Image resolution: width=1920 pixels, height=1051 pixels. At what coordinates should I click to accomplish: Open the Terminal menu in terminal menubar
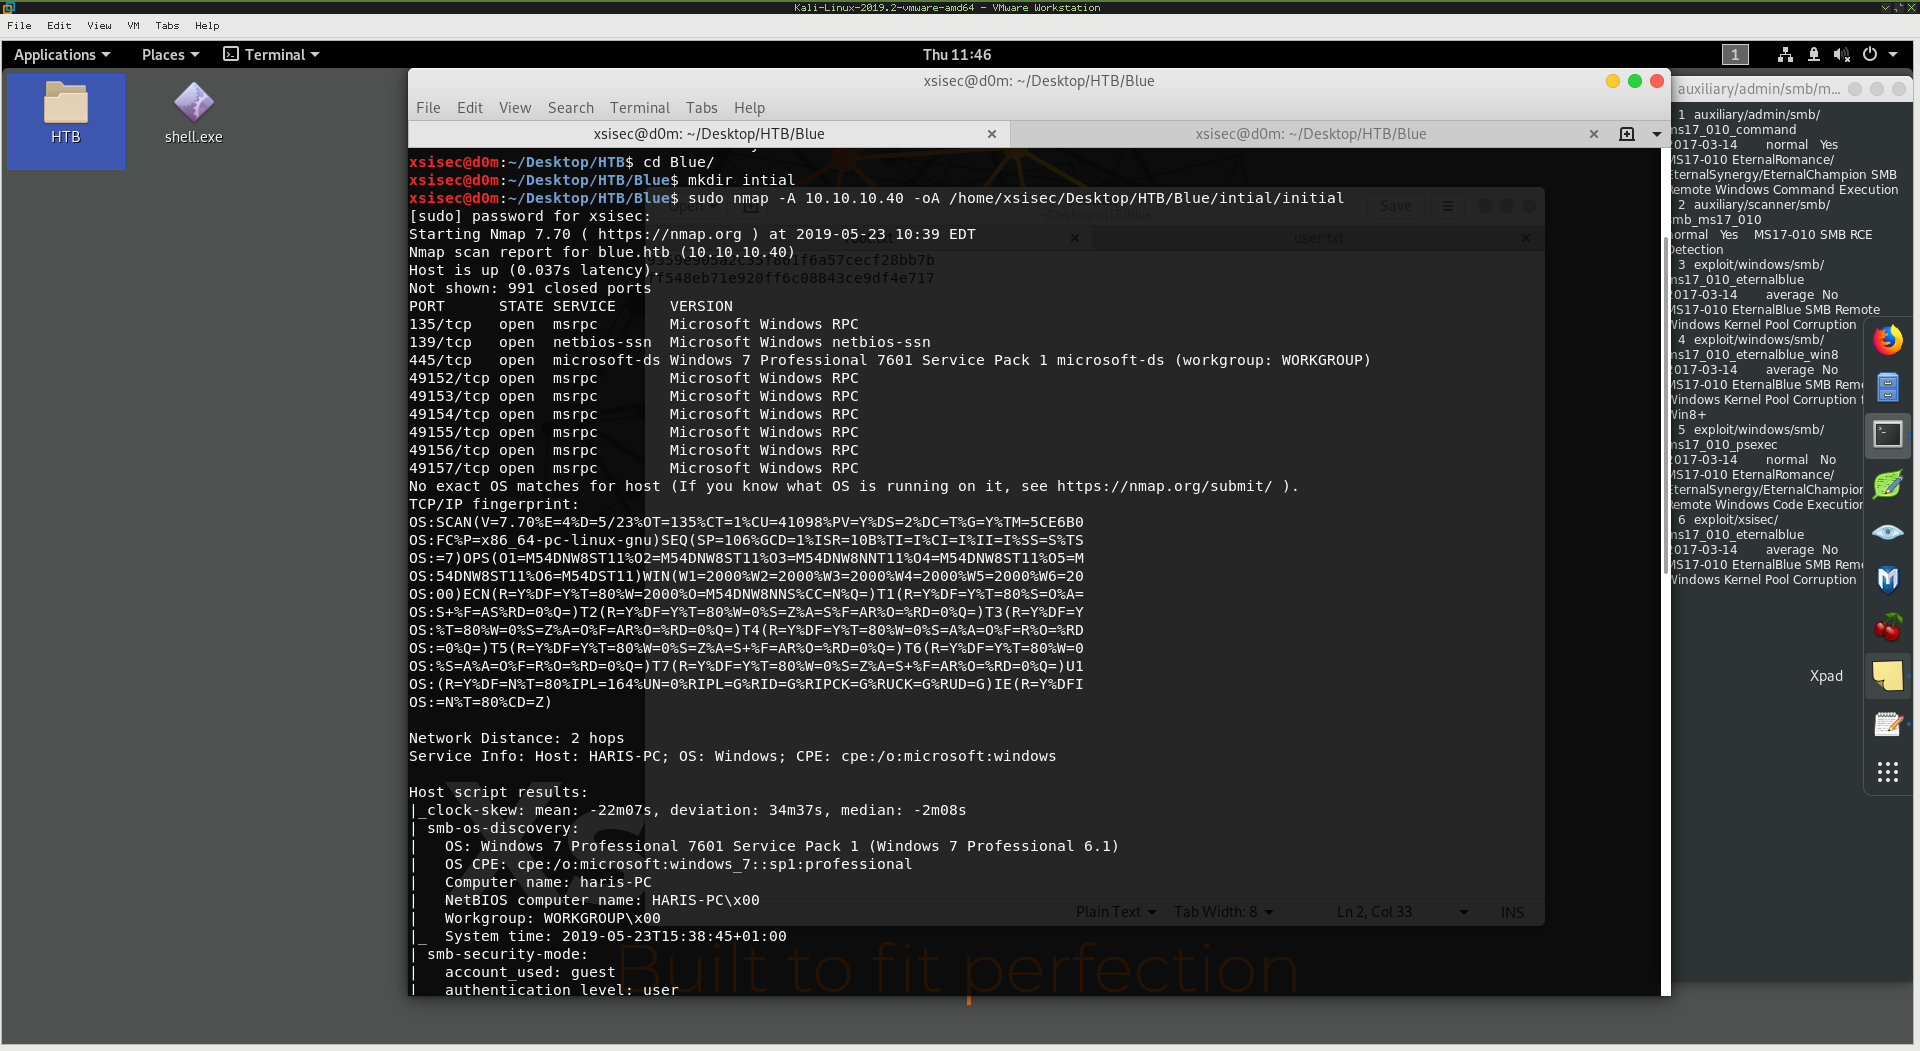tap(640, 108)
